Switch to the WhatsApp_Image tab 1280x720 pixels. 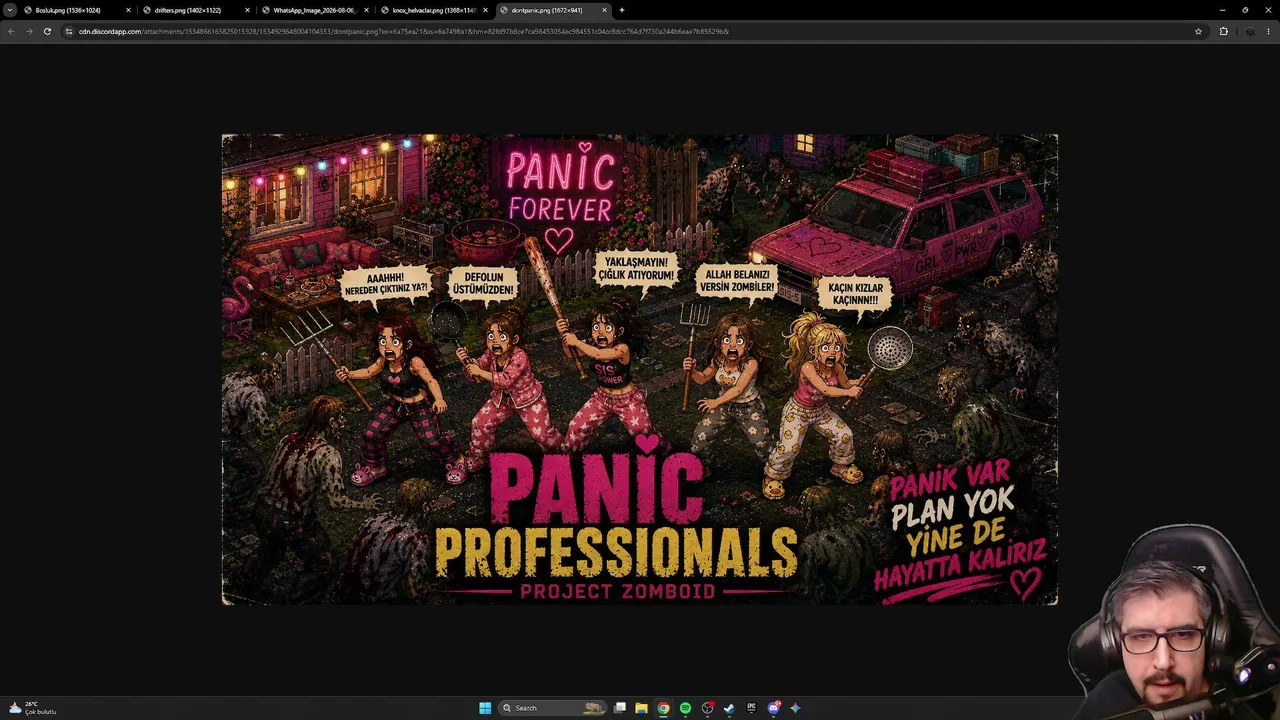(x=313, y=10)
